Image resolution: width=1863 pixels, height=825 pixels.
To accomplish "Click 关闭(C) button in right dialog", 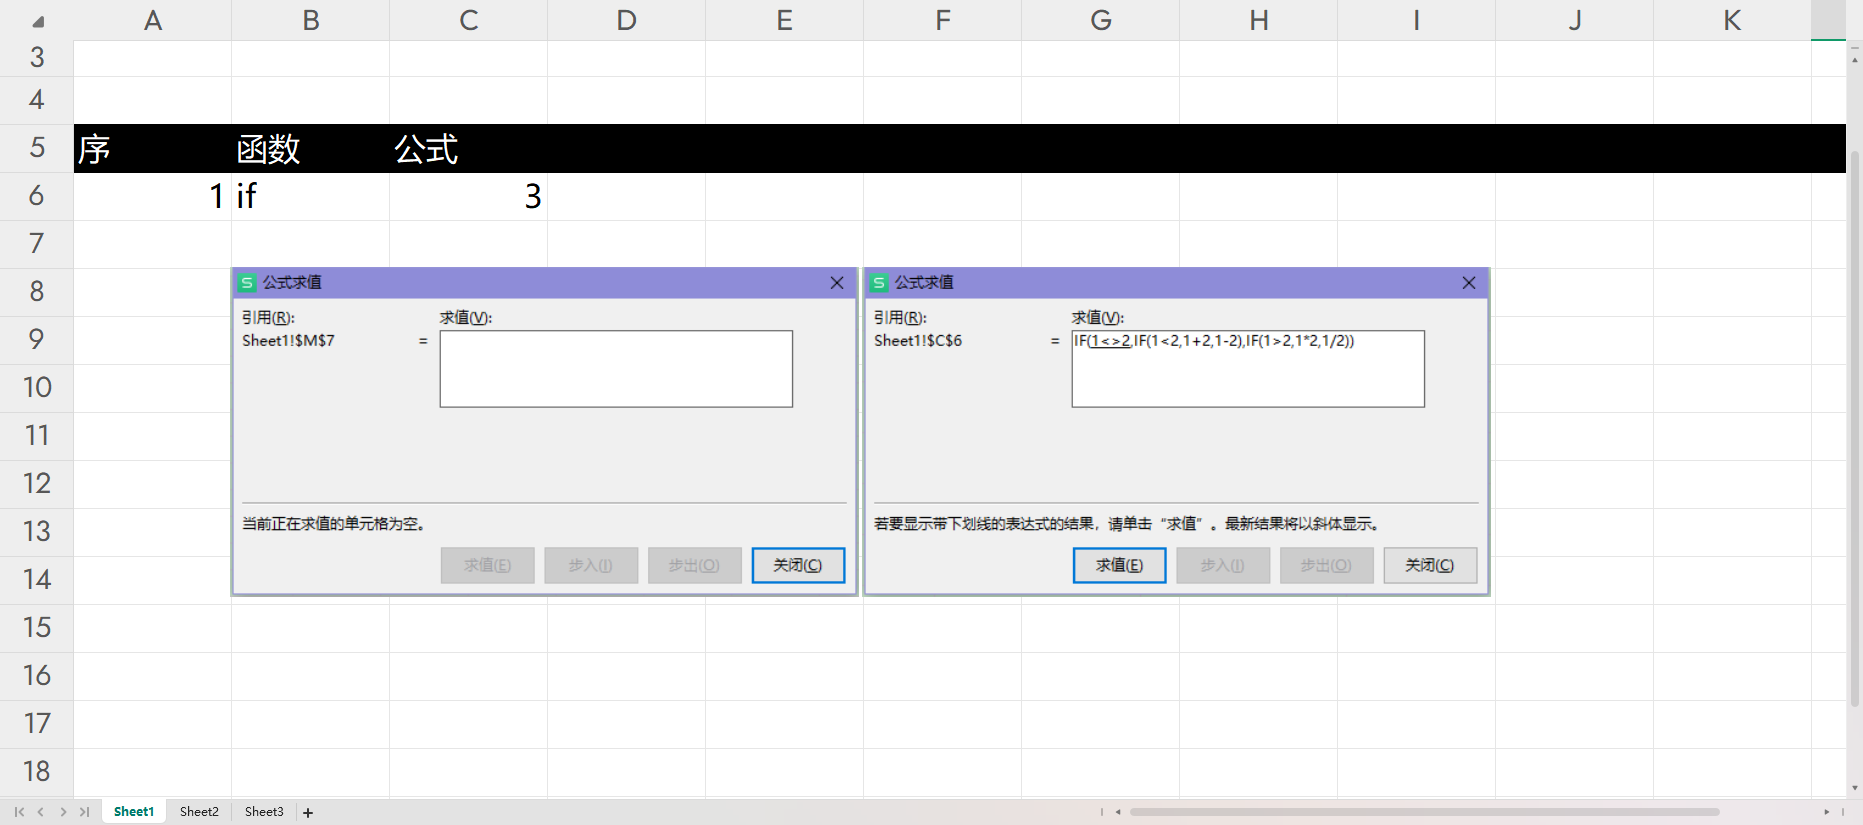I will pyautogui.click(x=1429, y=565).
